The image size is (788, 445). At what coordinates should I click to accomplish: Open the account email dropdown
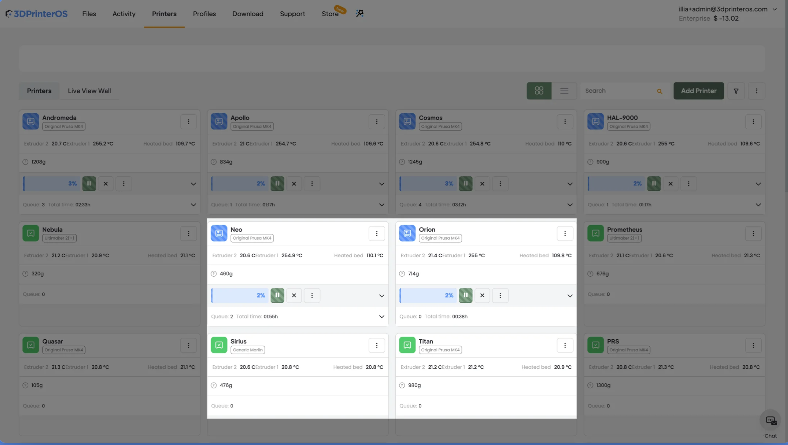(727, 9)
